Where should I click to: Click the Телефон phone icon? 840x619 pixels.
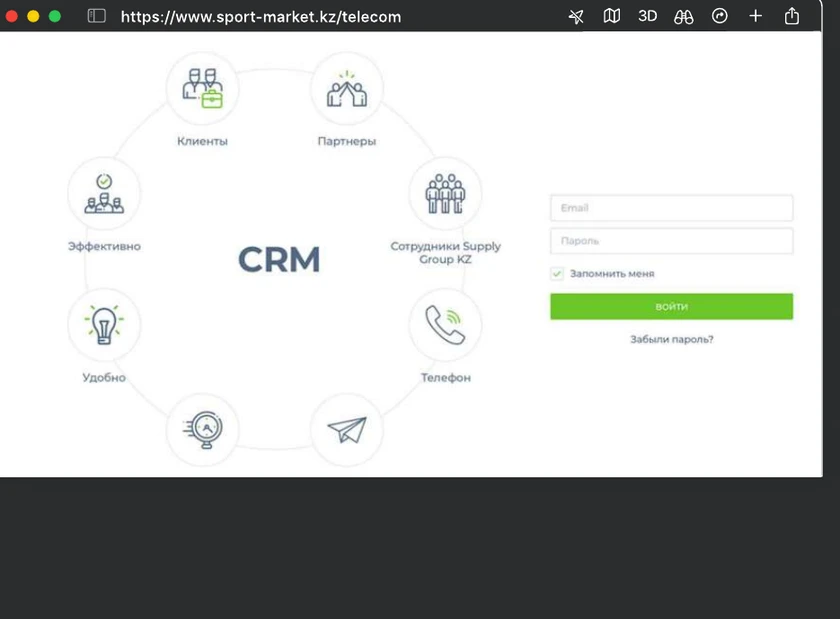[x=445, y=325]
